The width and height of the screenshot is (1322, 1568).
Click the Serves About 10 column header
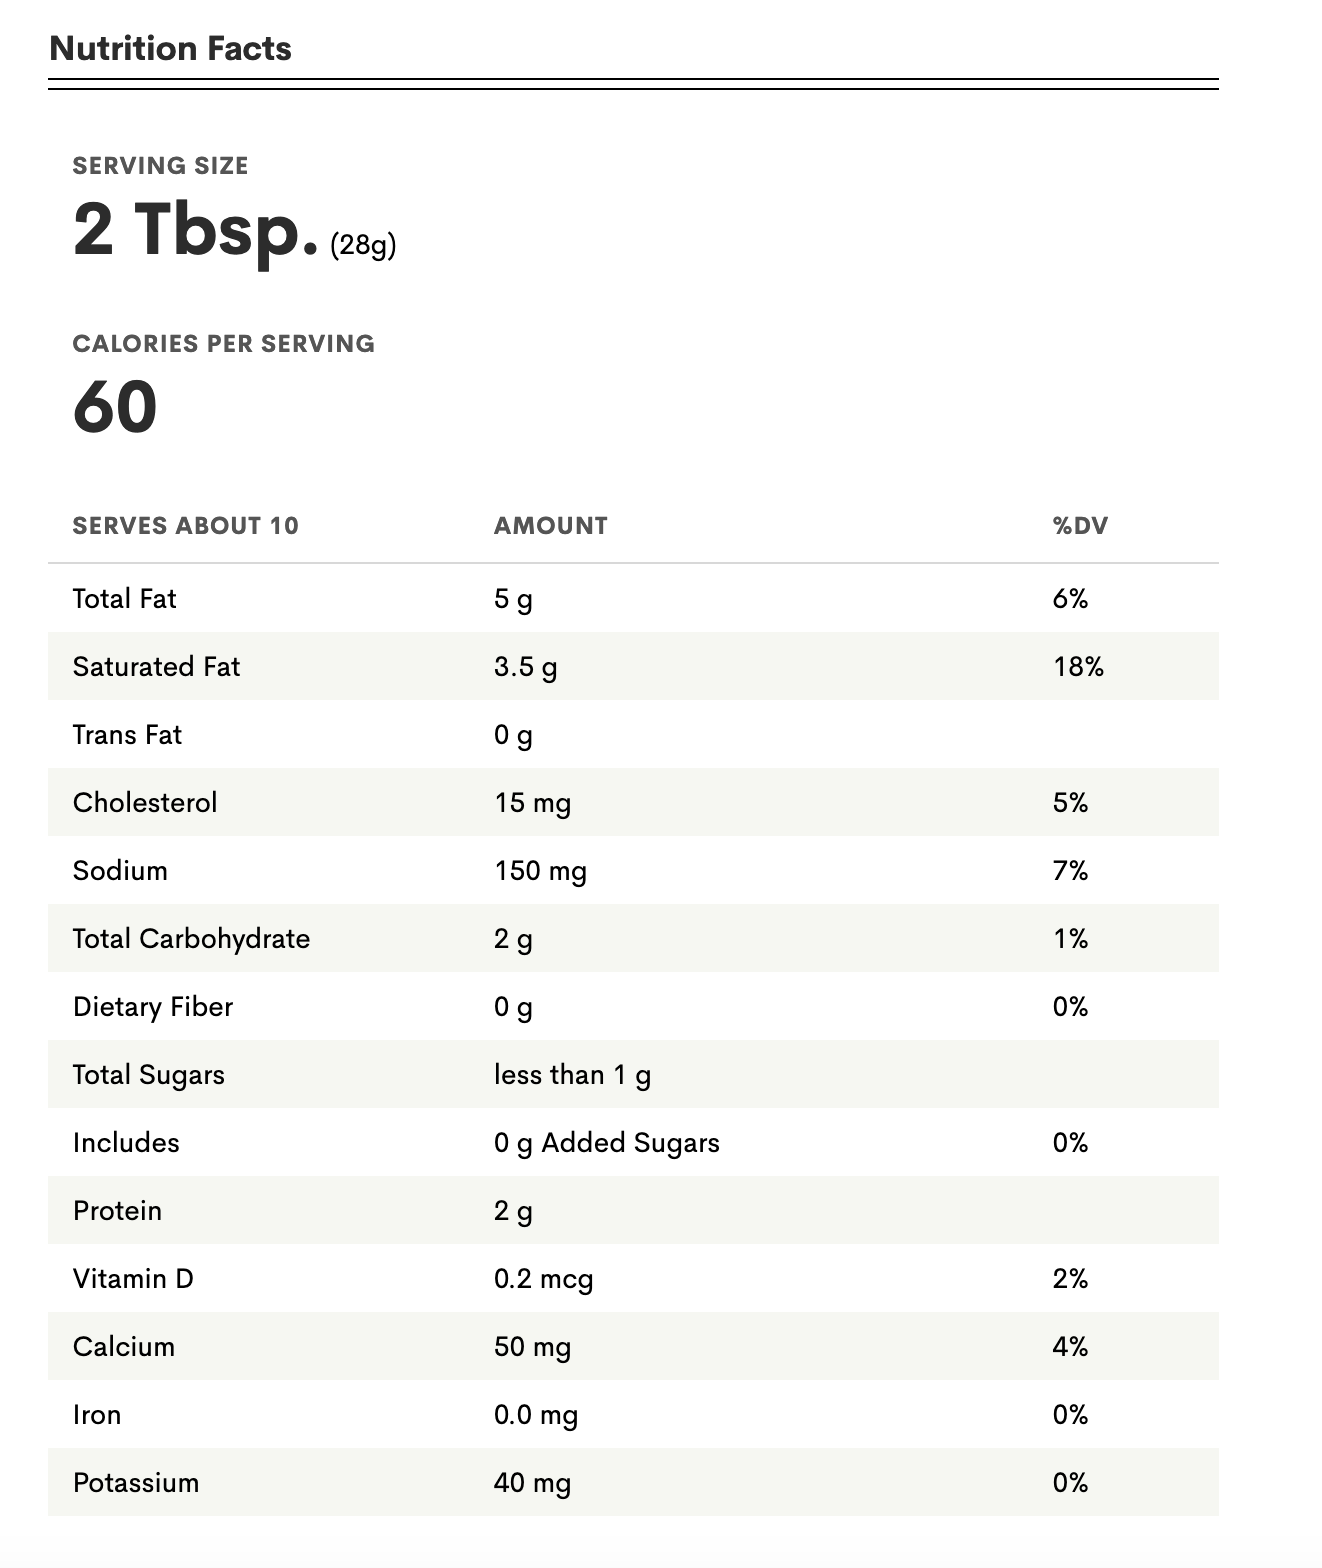186,526
